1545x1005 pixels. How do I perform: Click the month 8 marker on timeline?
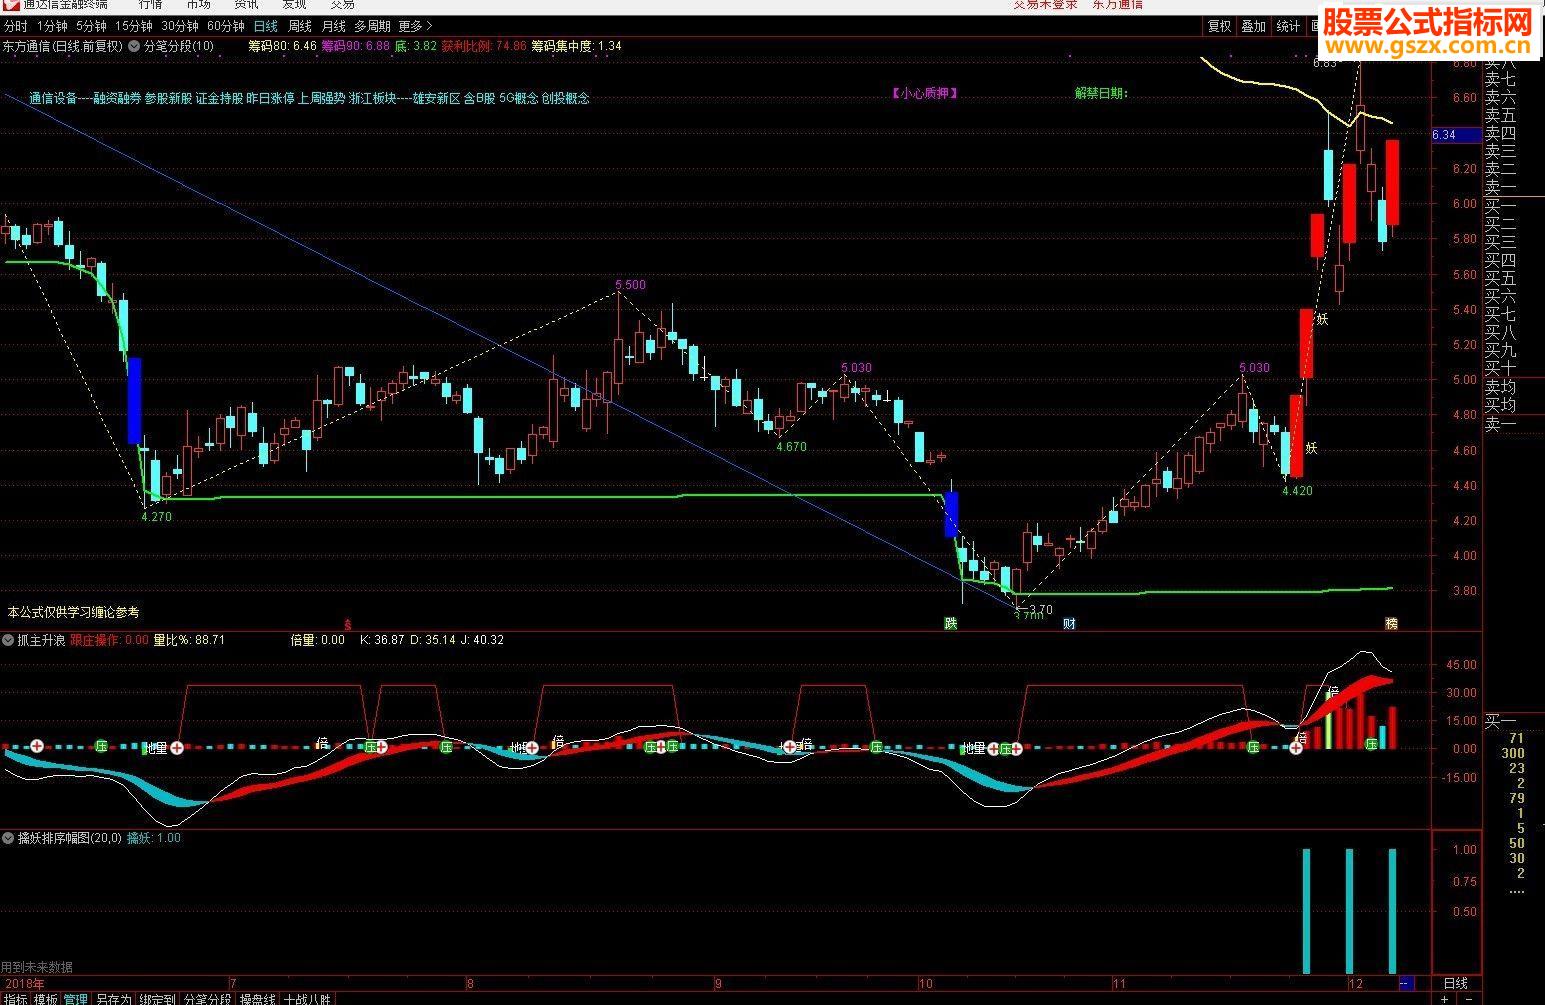click(x=470, y=983)
